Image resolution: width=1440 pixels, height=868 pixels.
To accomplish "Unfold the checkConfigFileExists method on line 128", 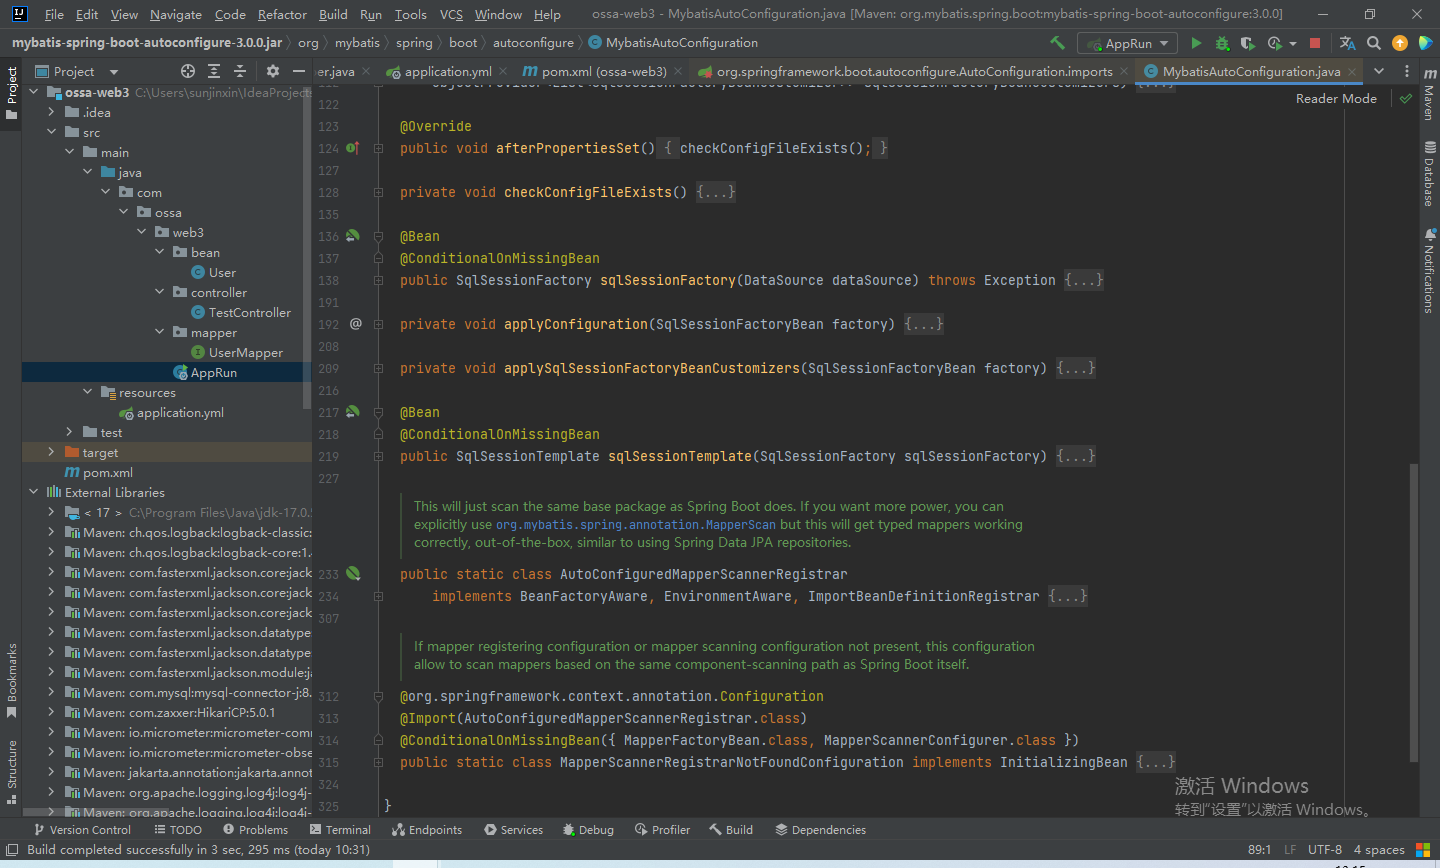I will pos(716,192).
